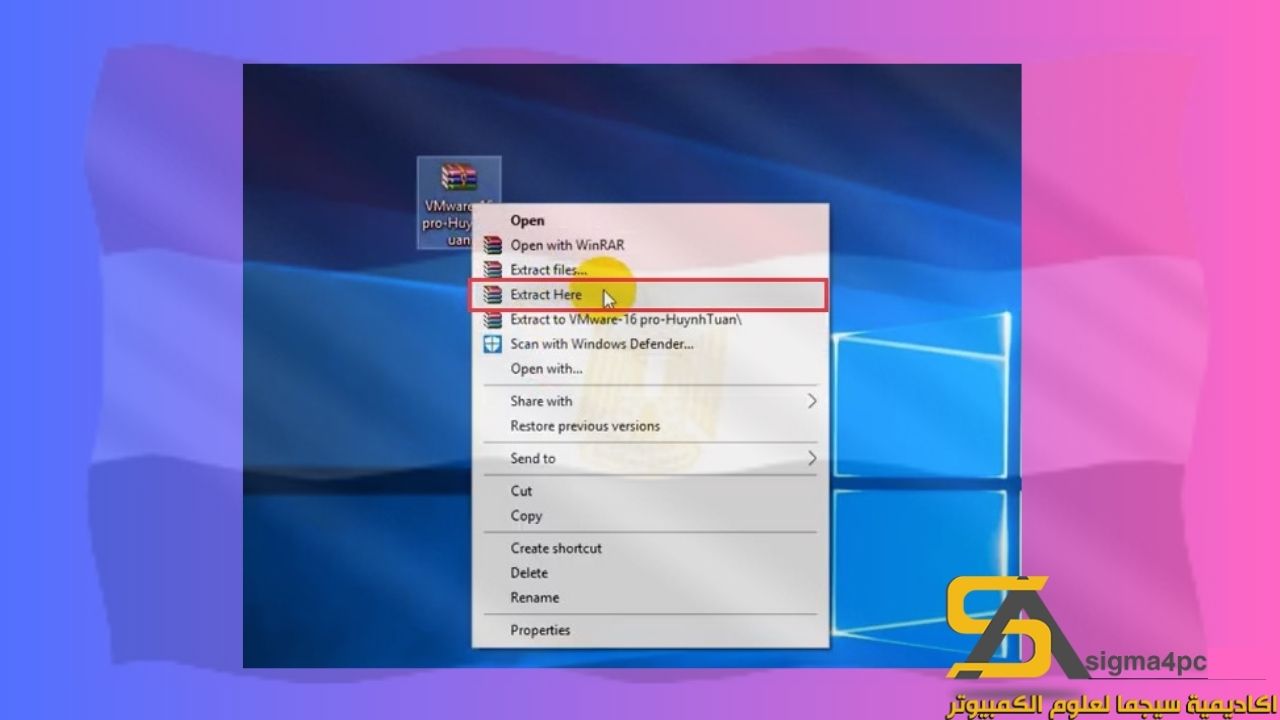The image size is (1280, 720).
Task: Click WinRAR icon beside Extract files
Action: pyautogui.click(x=492, y=270)
